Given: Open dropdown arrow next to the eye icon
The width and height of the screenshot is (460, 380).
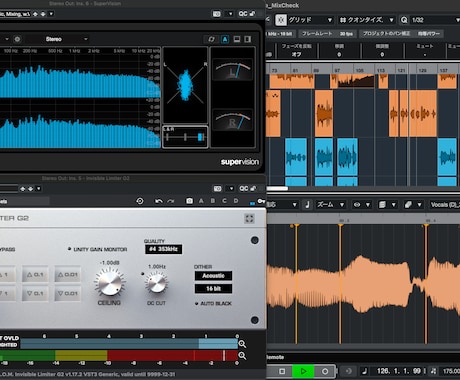Looking at the screenshot, I should 368,205.
